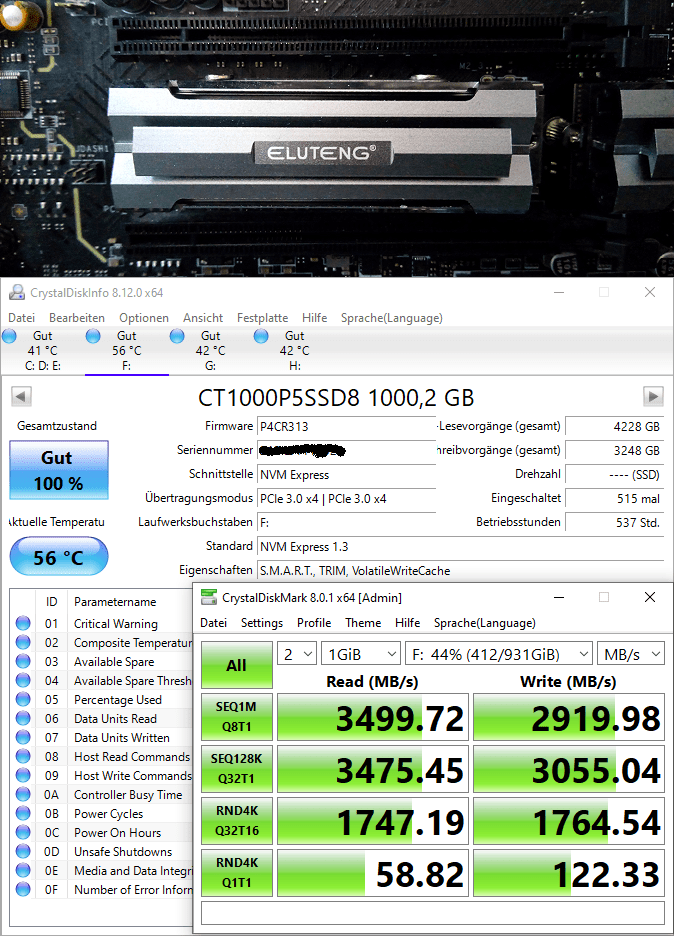
Task: Click status circle for Media and Data Integrity row
Action: (x=23, y=870)
